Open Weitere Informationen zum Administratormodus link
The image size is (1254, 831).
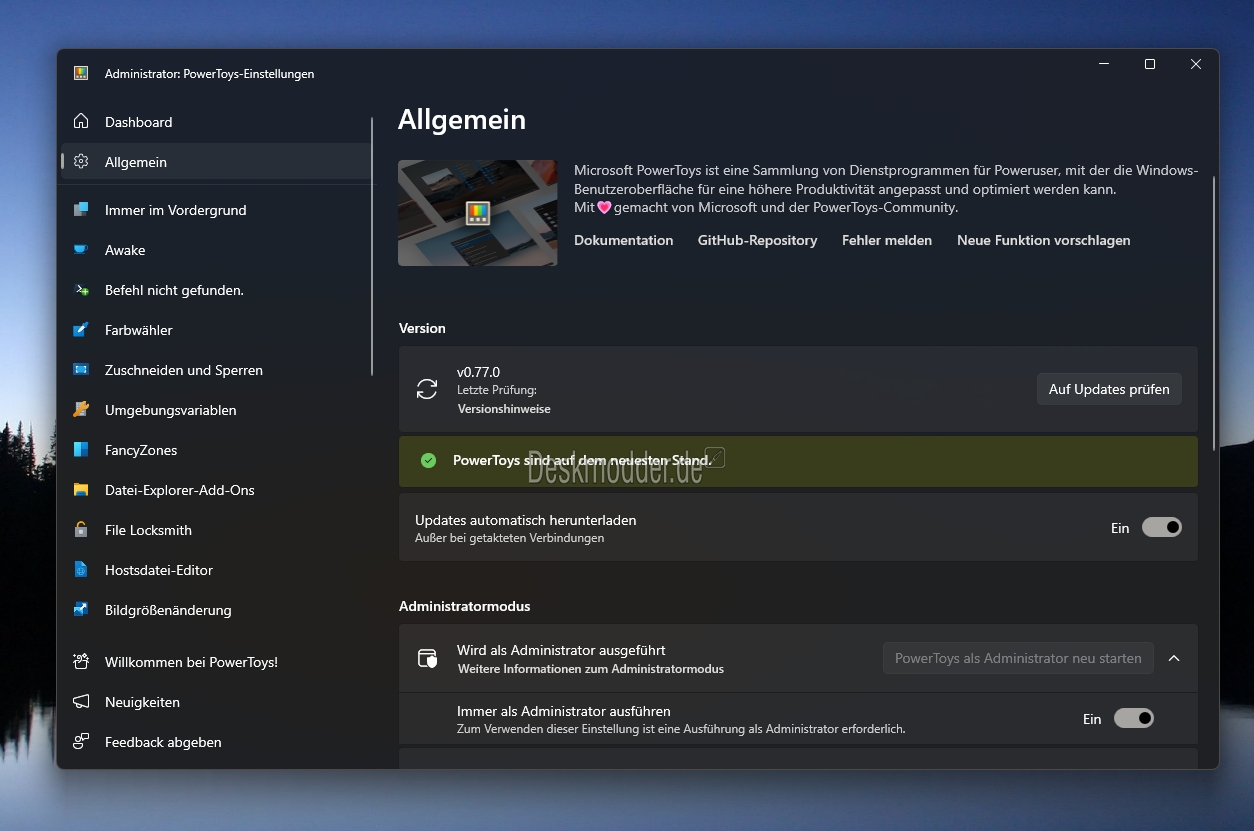[x=591, y=669]
